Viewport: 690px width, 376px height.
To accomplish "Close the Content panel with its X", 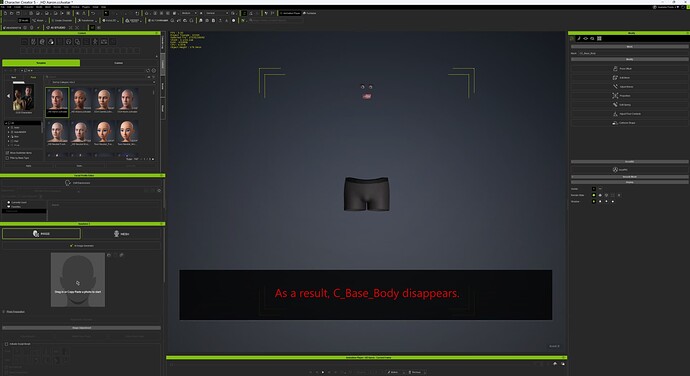I will coord(157,33).
